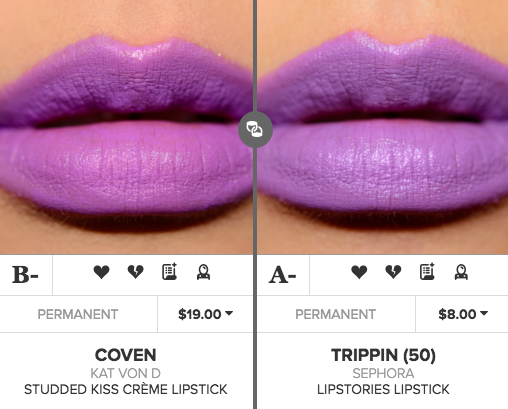Click the Trippin lip swatch photo
This screenshot has height=409, width=508.
(383, 127)
